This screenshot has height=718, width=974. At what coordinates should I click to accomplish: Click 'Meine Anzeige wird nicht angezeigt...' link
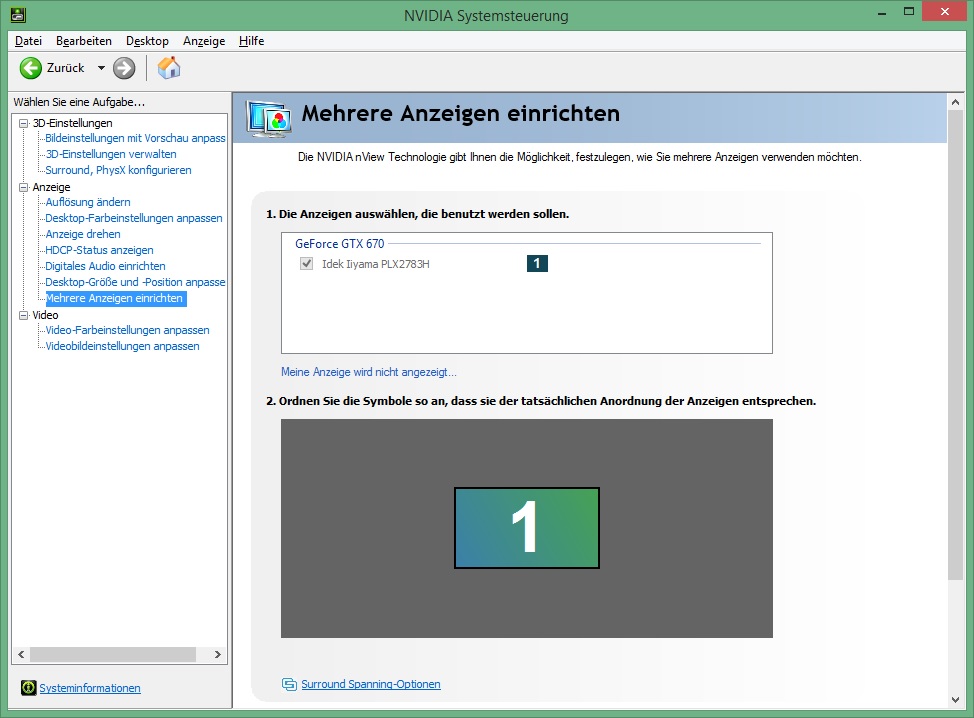click(369, 372)
